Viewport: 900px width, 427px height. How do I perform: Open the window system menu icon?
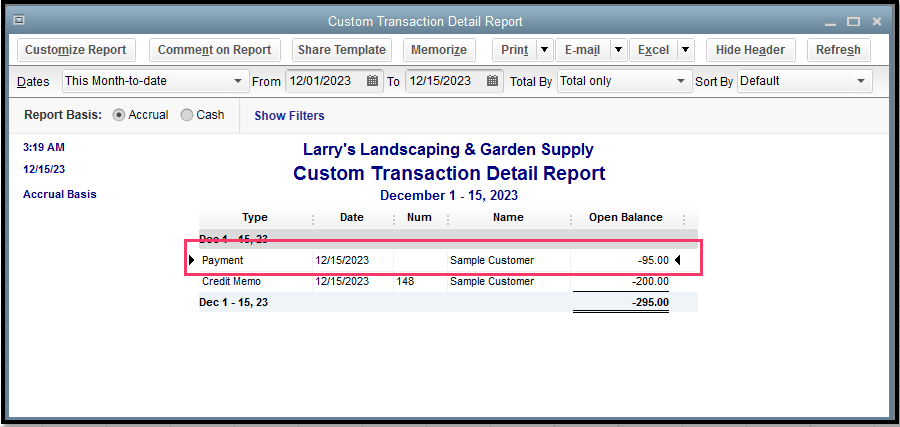[19, 20]
